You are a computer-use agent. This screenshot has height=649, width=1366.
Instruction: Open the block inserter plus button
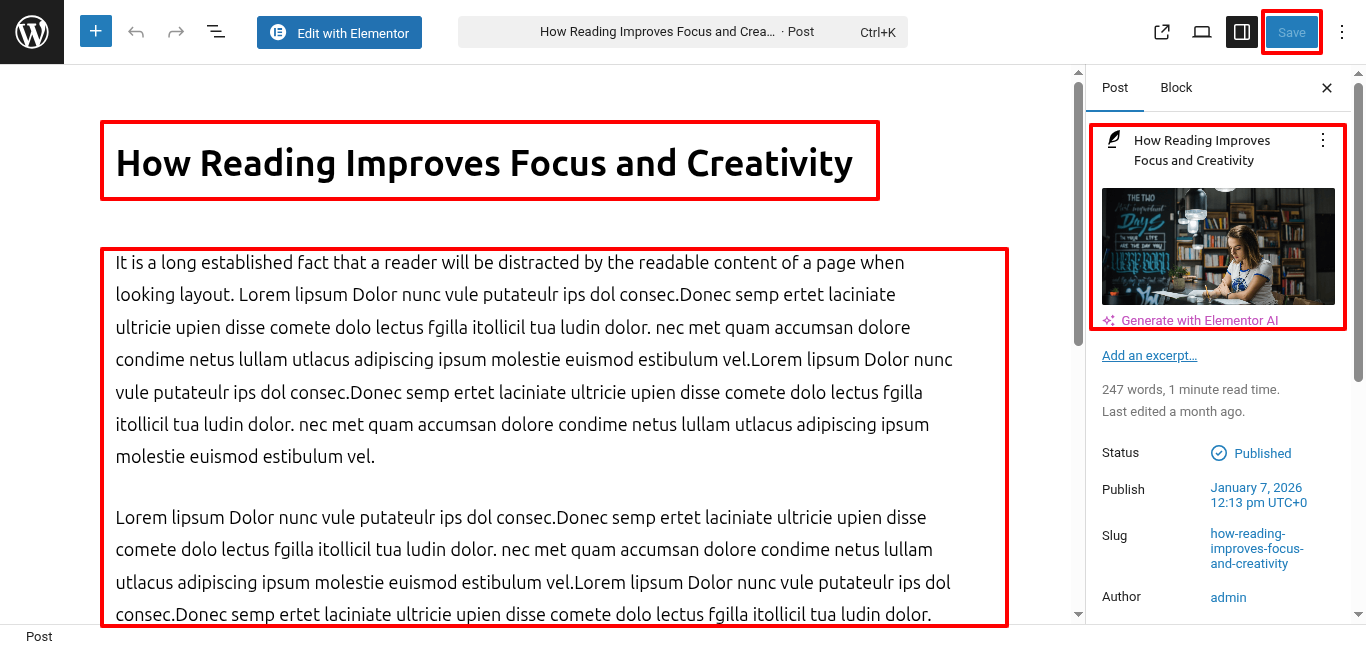pyautogui.click(x=96, y=32)
